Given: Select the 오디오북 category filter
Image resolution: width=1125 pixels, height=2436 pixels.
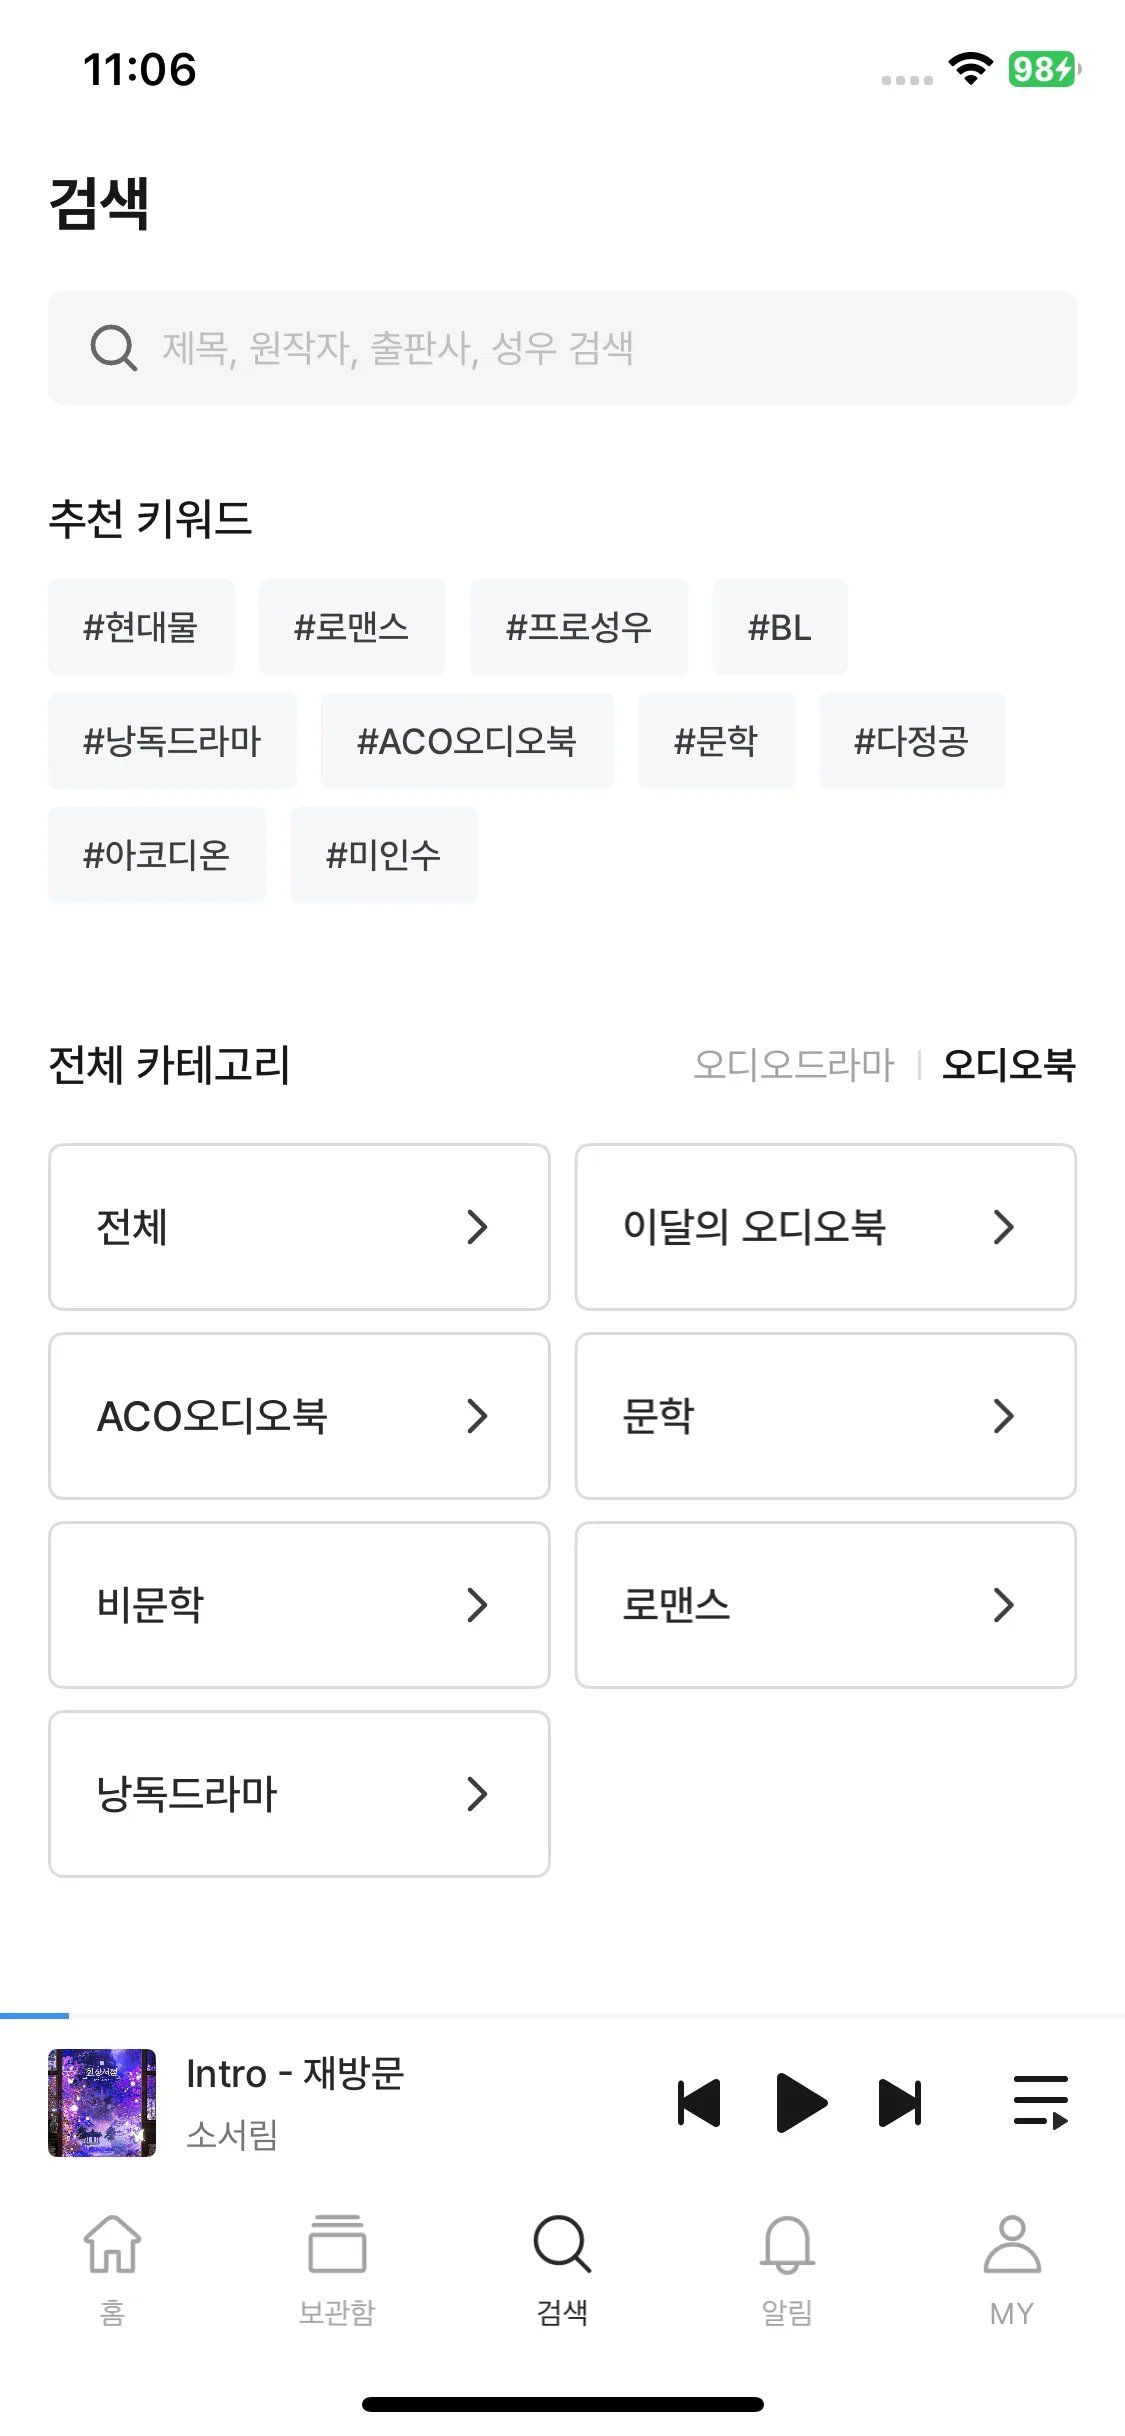Looking at the screenshot, I should [x=1008, y=1065].
